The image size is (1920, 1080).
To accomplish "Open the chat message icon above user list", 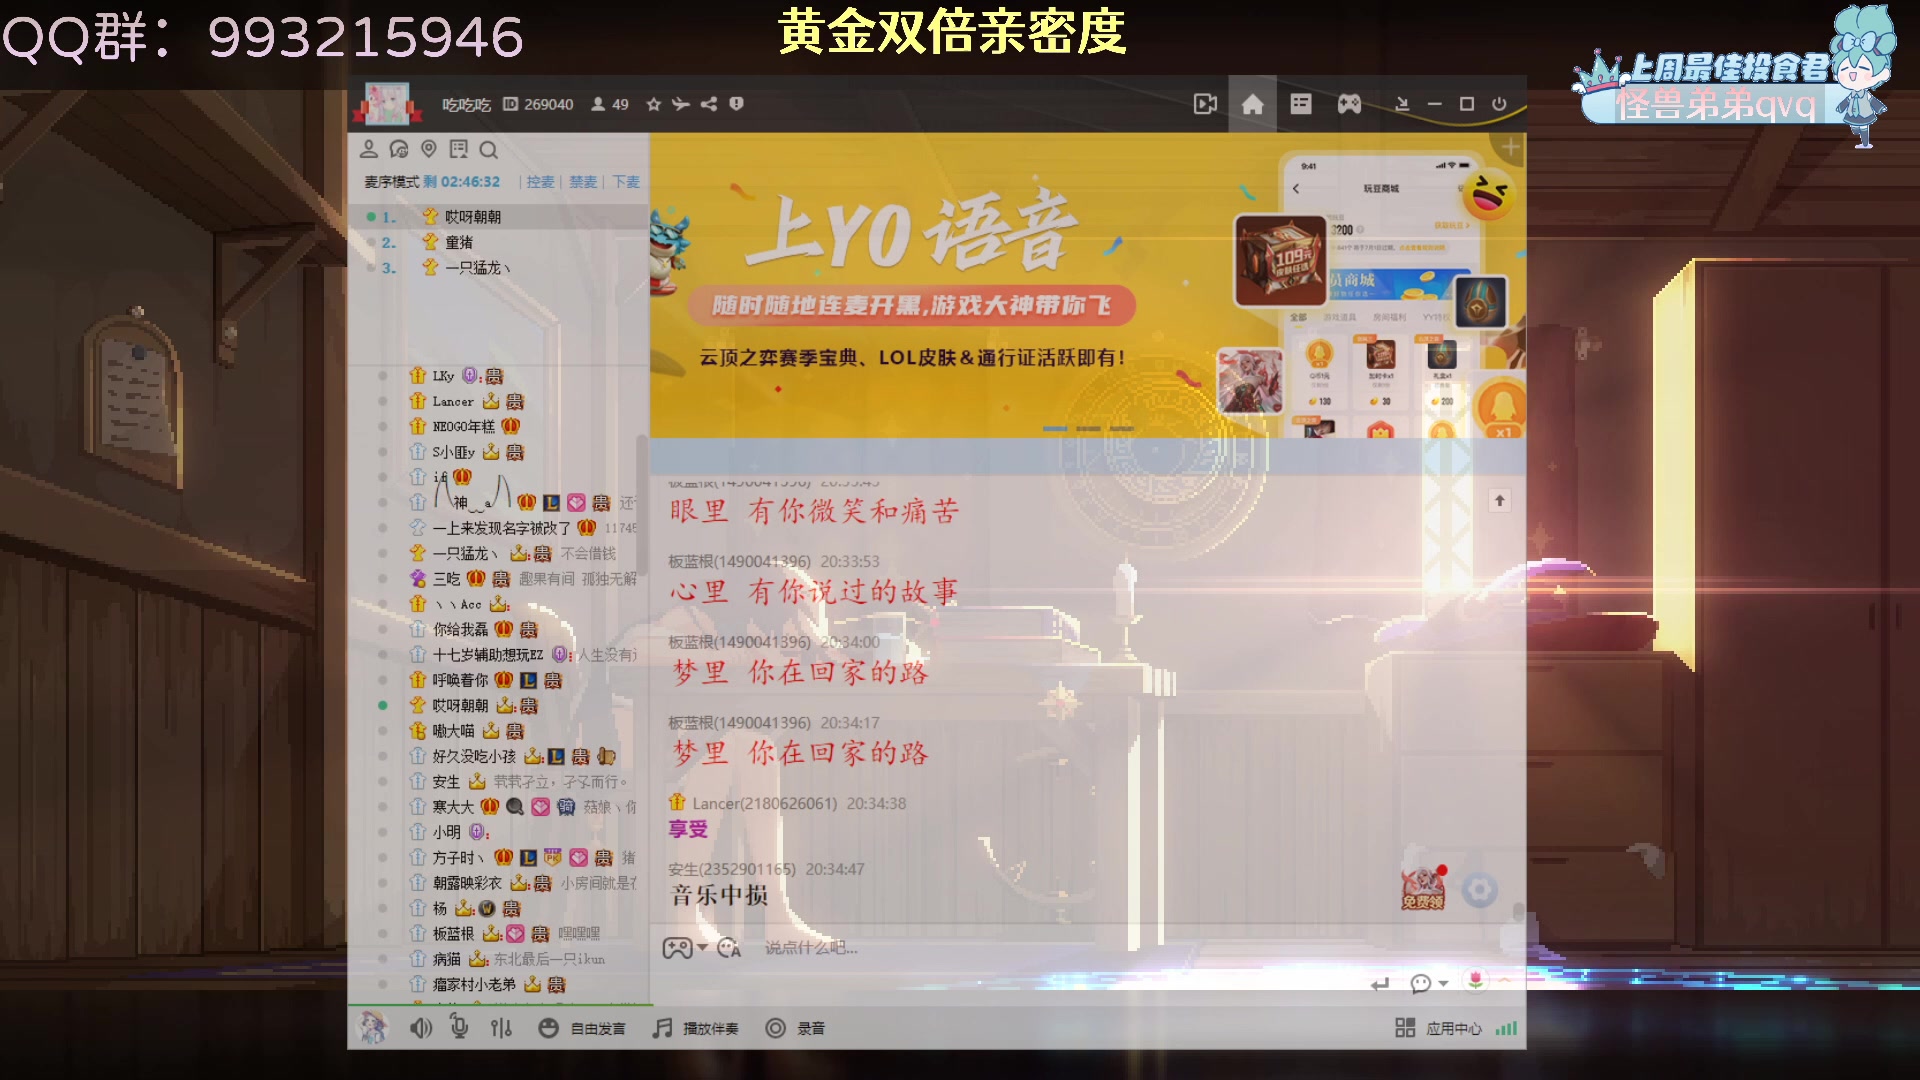I will (398, 149).
